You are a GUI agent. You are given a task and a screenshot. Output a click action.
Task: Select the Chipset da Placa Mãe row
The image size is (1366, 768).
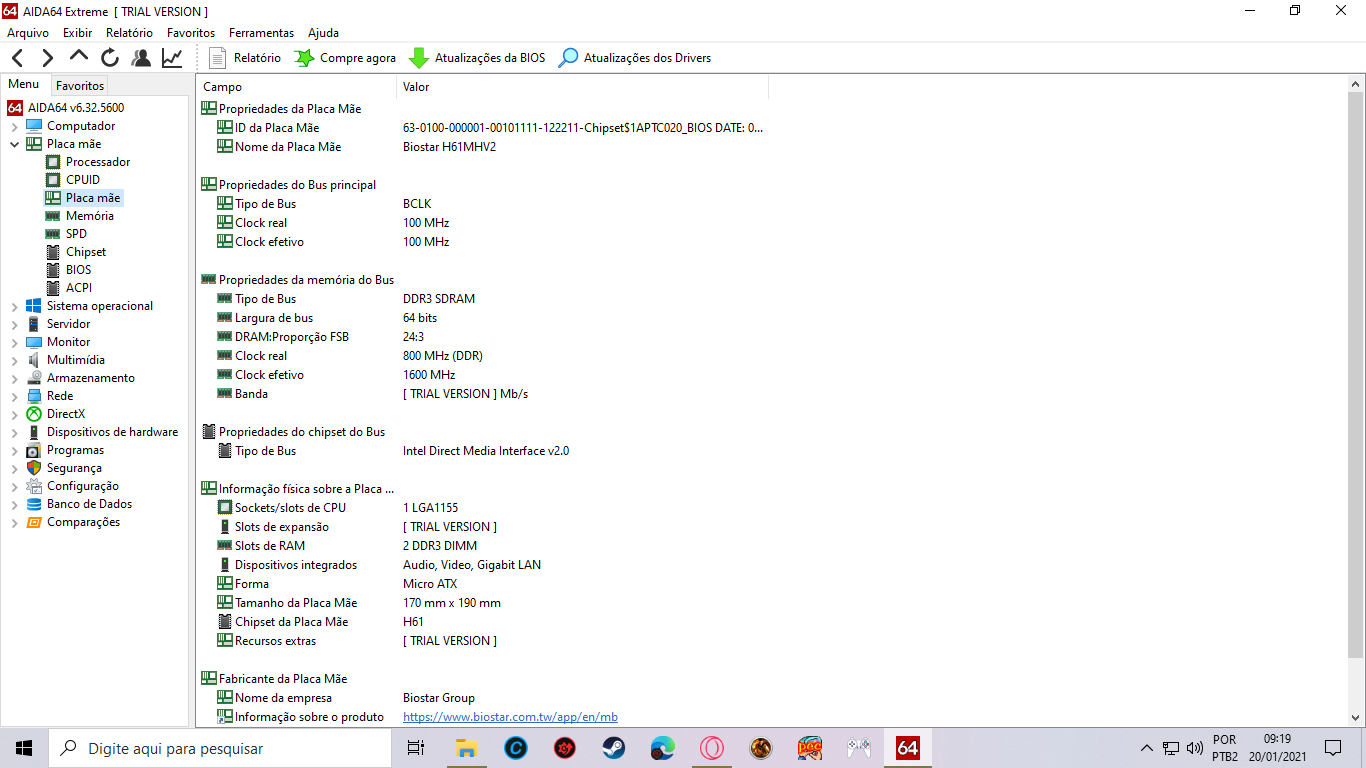point(483,622)
